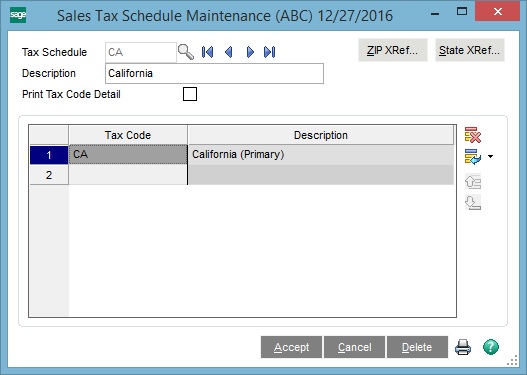
Task: Select row header 2 in the grid
Action: (x=49, y=175)
